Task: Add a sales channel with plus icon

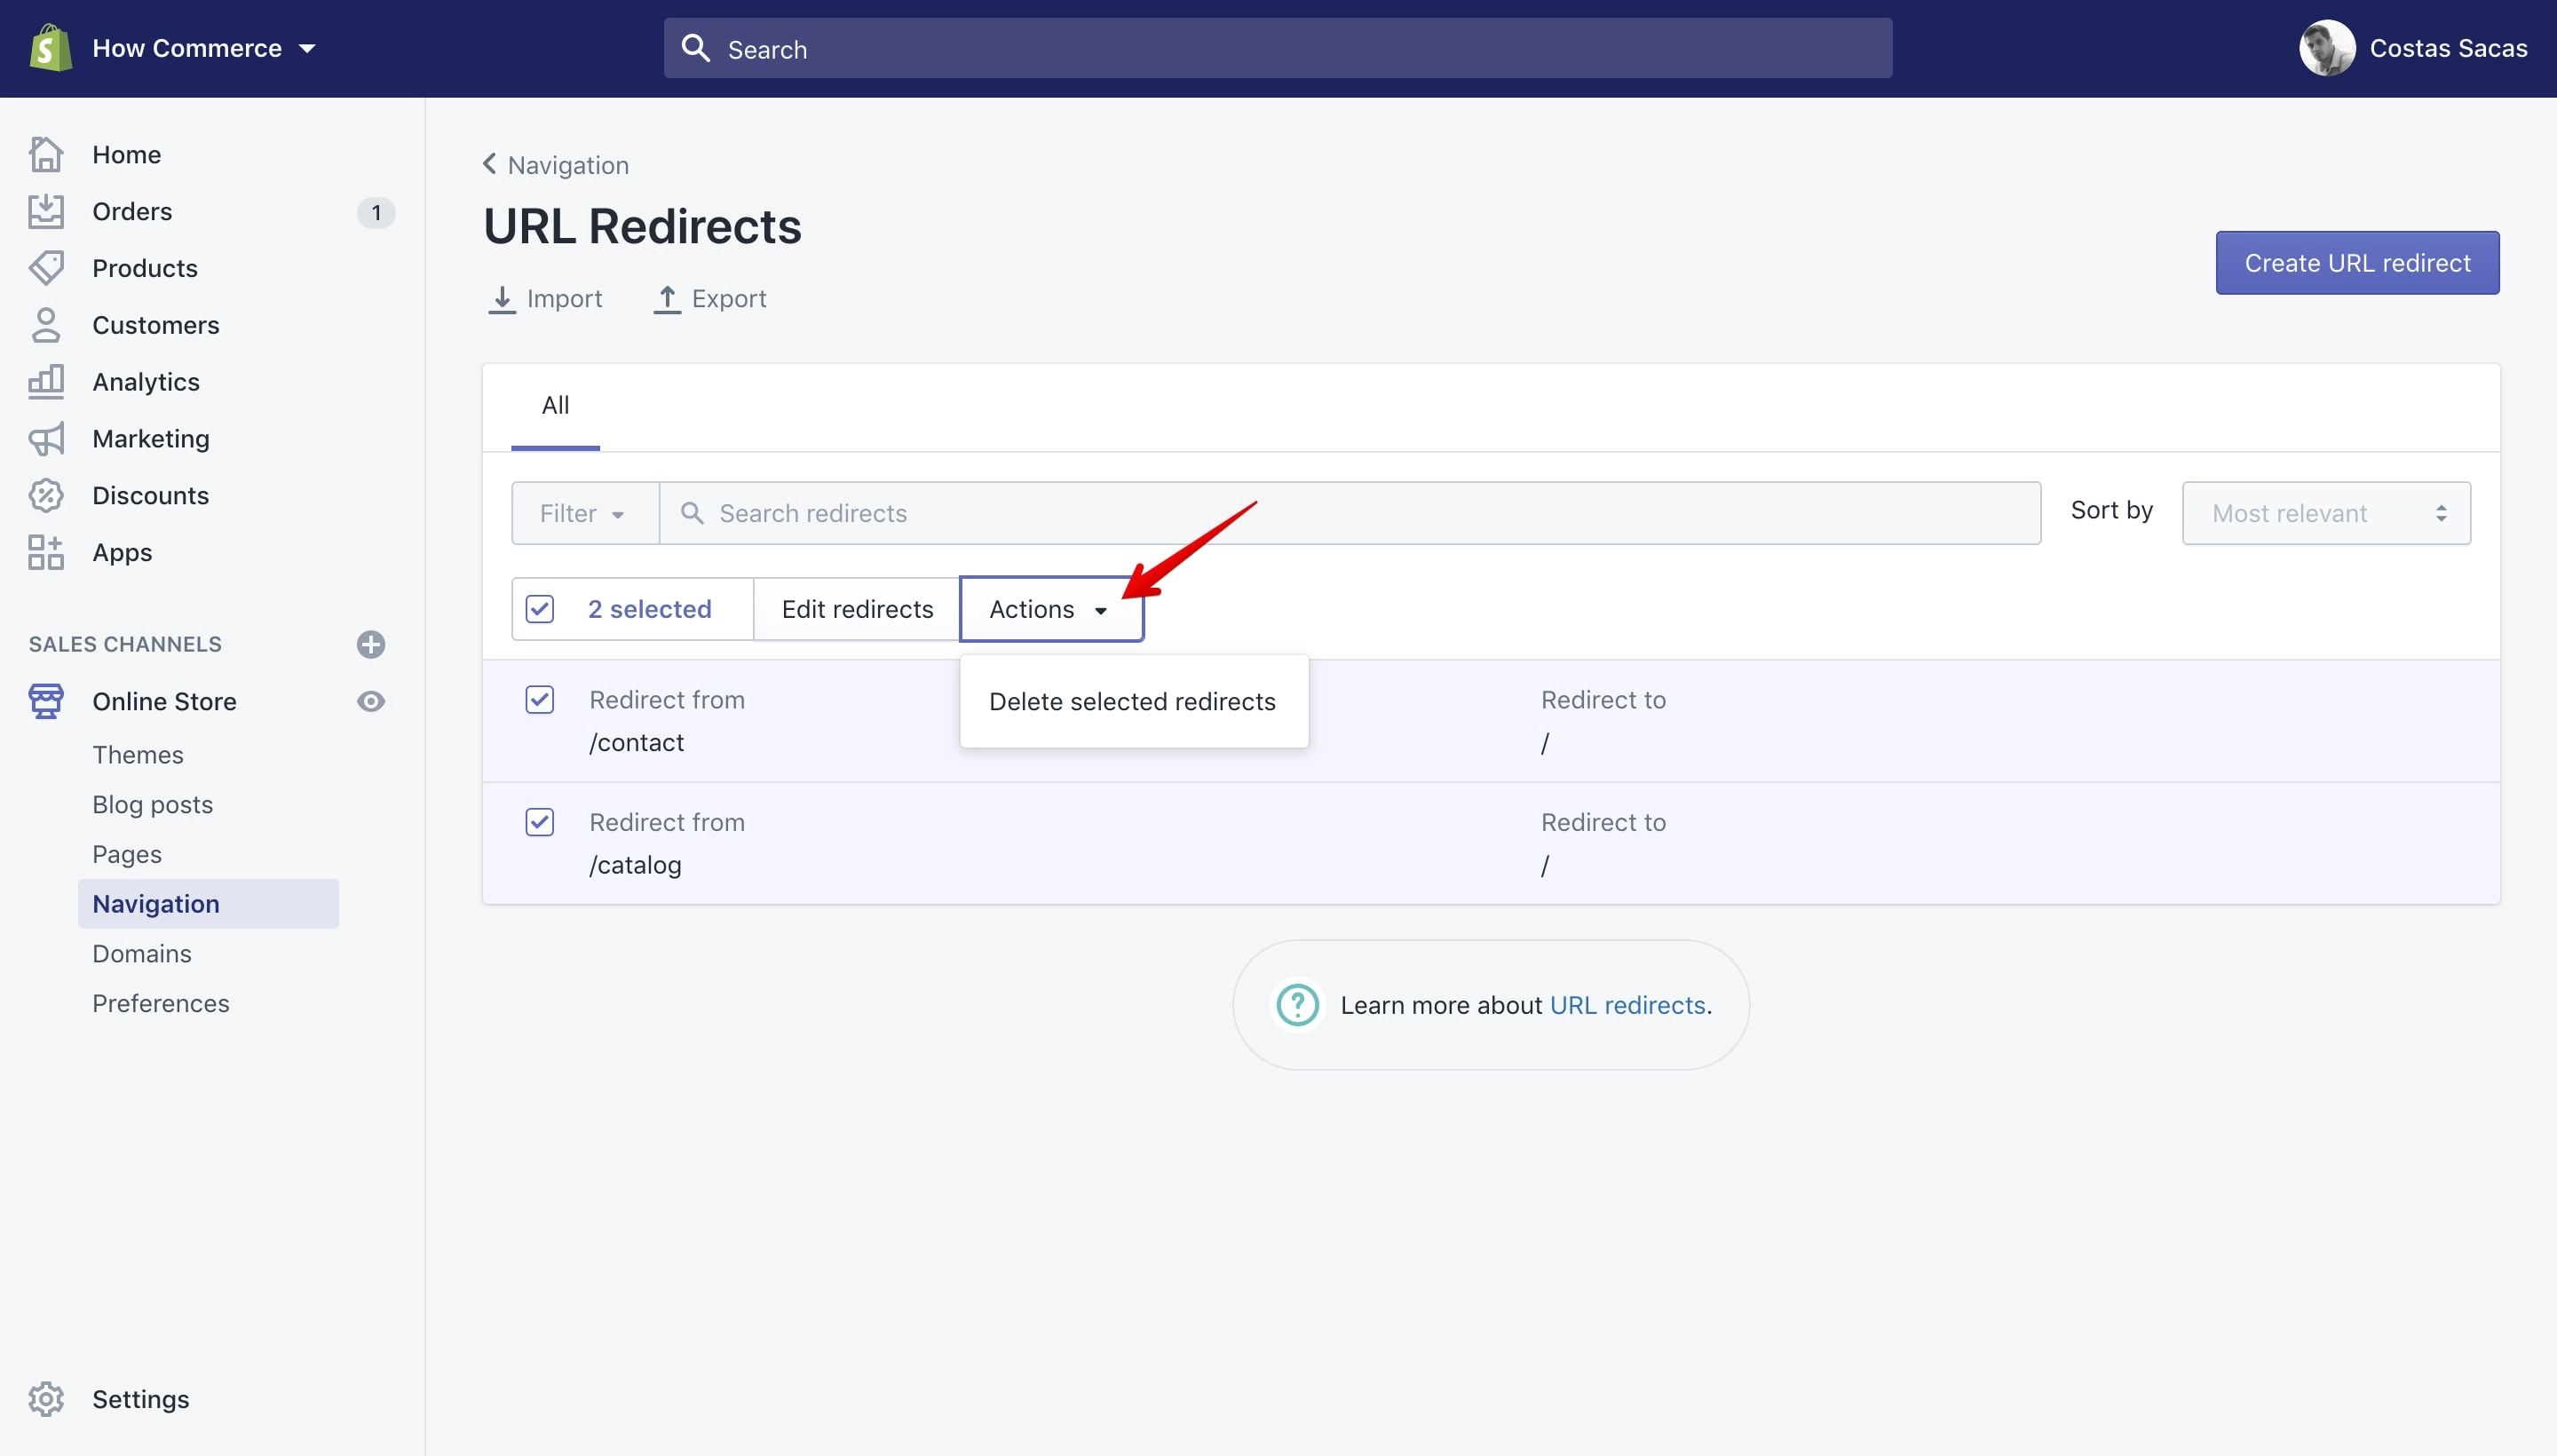Action: coord(371,644)
